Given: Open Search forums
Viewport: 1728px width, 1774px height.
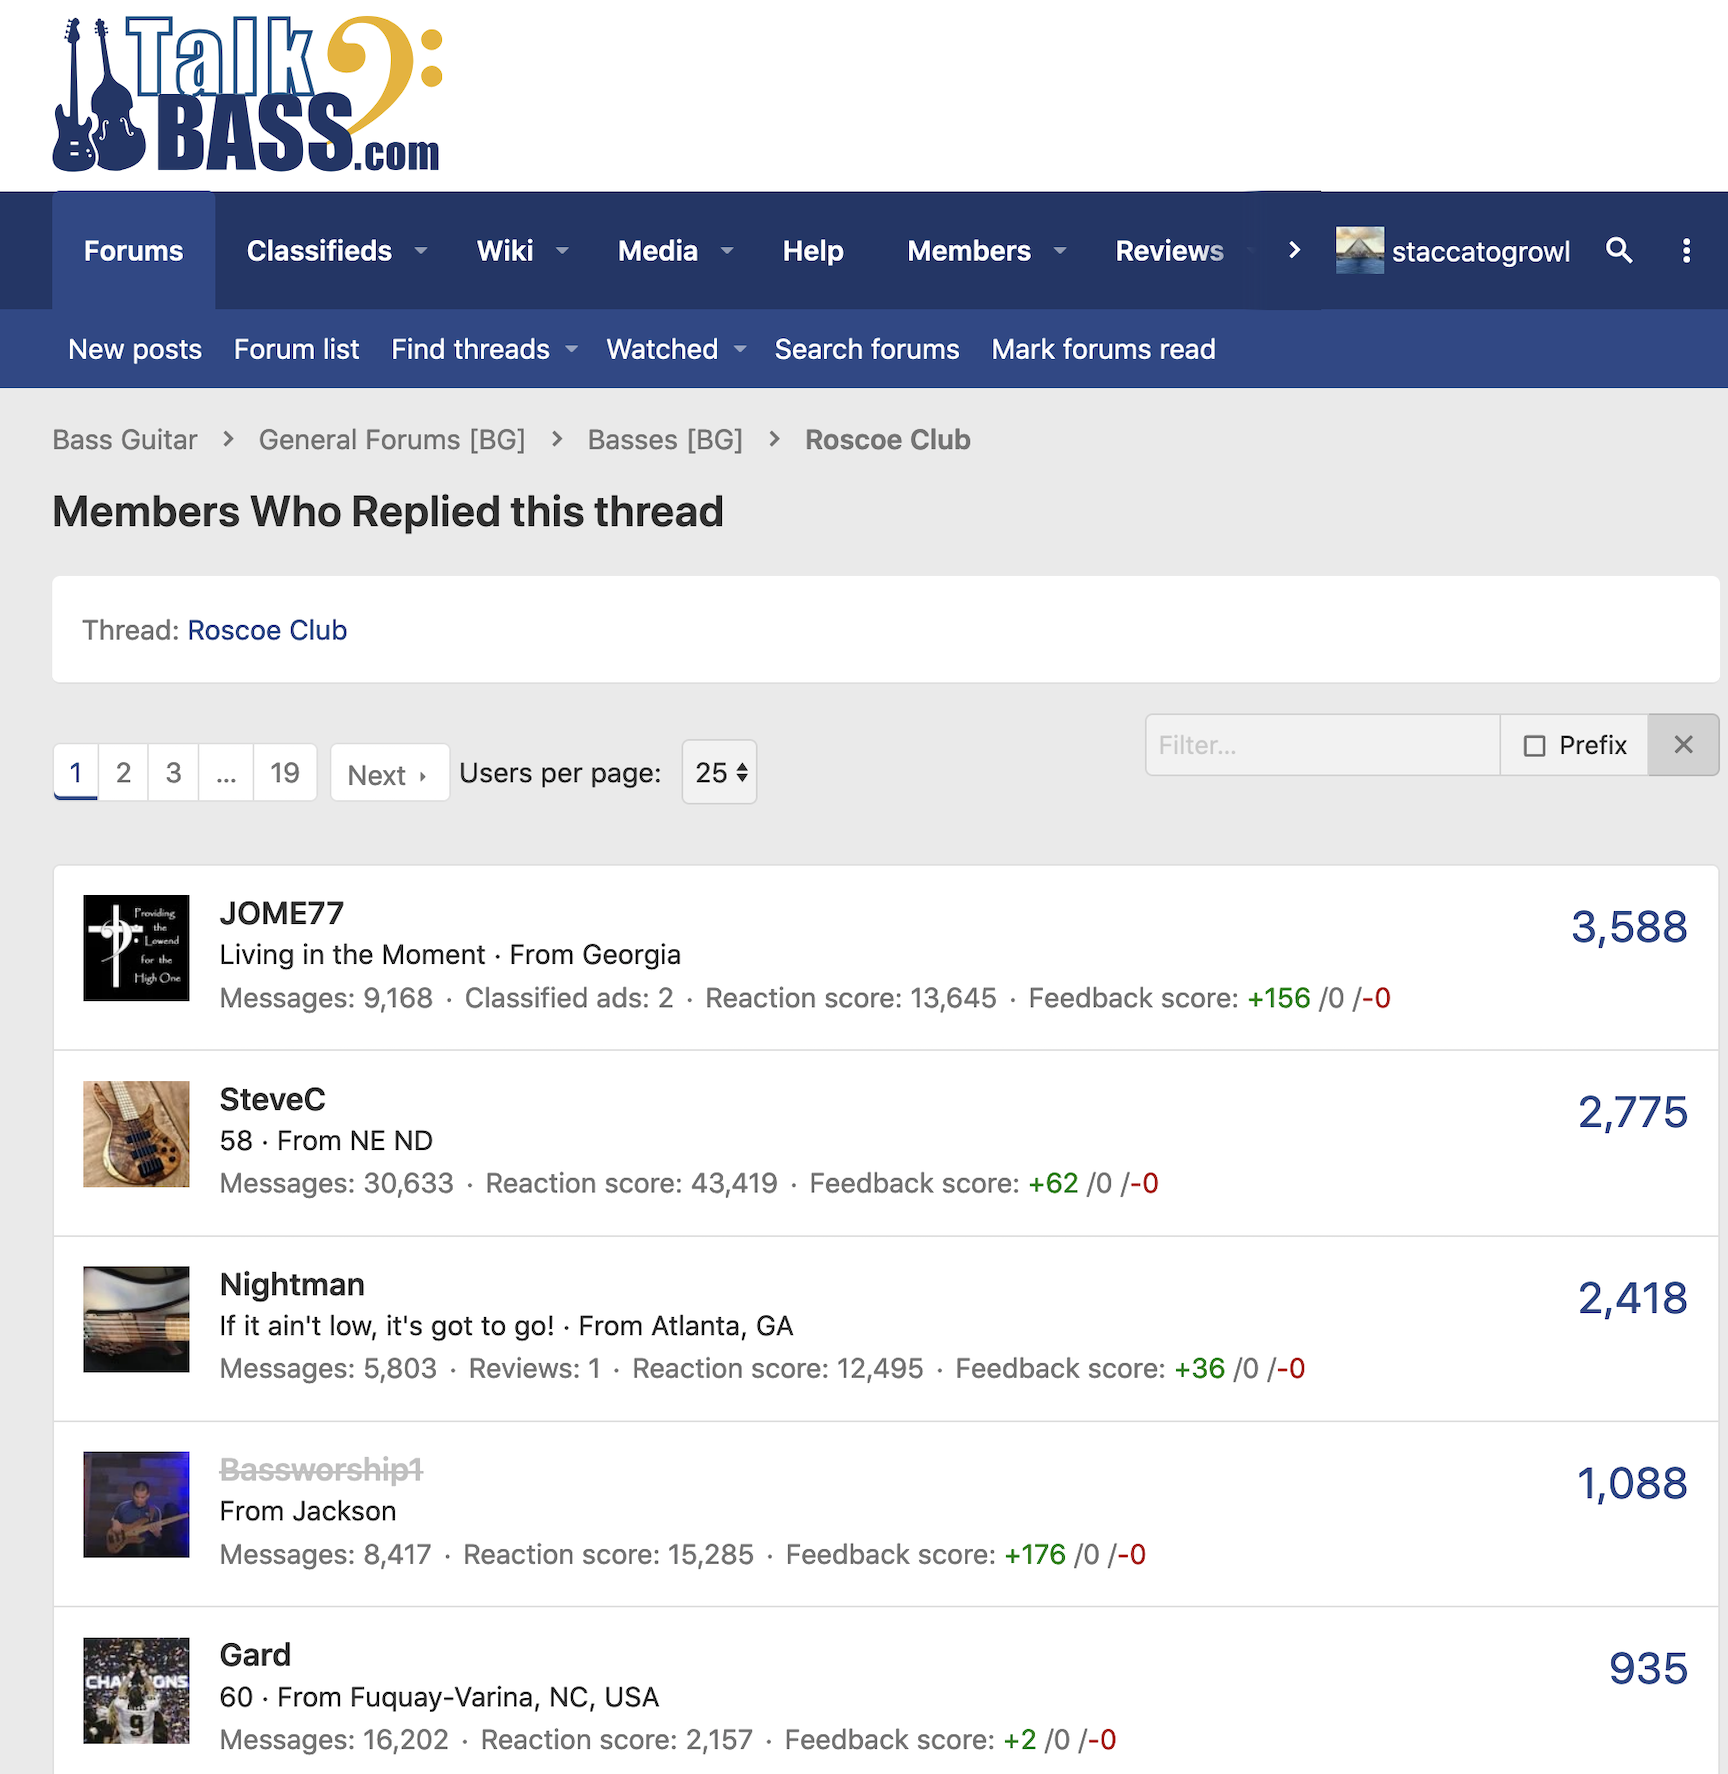Looking at the screenshot, I should click(x=867, y=349).
